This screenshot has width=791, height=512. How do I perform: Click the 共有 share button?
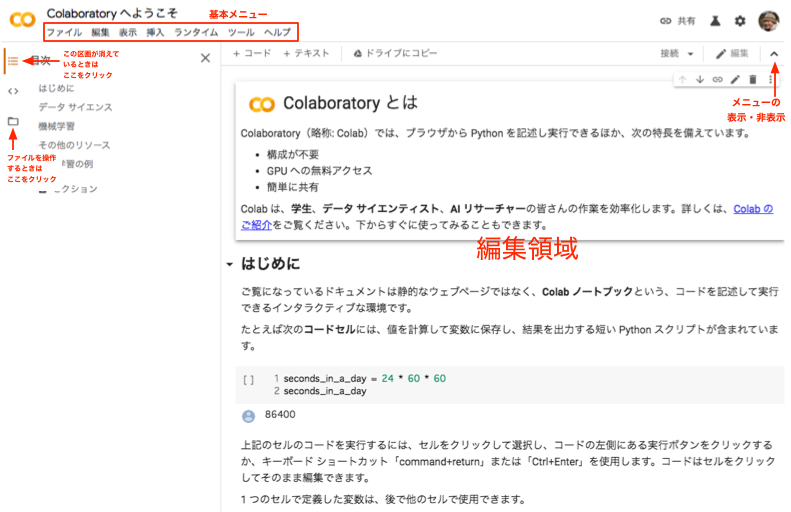tap(678, 20)
